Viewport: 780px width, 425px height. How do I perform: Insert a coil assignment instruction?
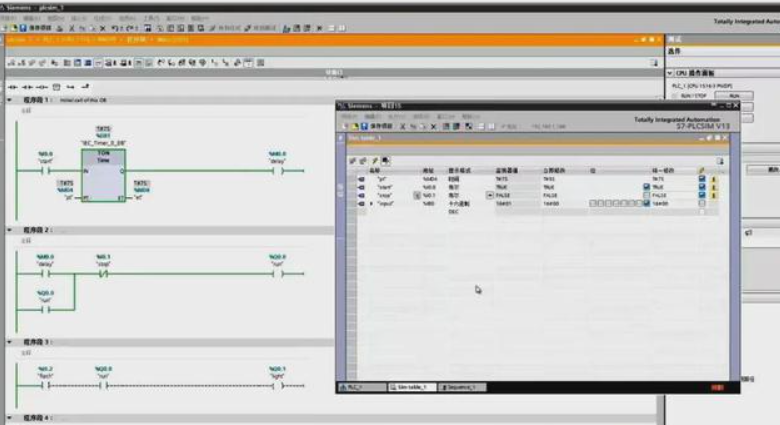pos(42,87)
